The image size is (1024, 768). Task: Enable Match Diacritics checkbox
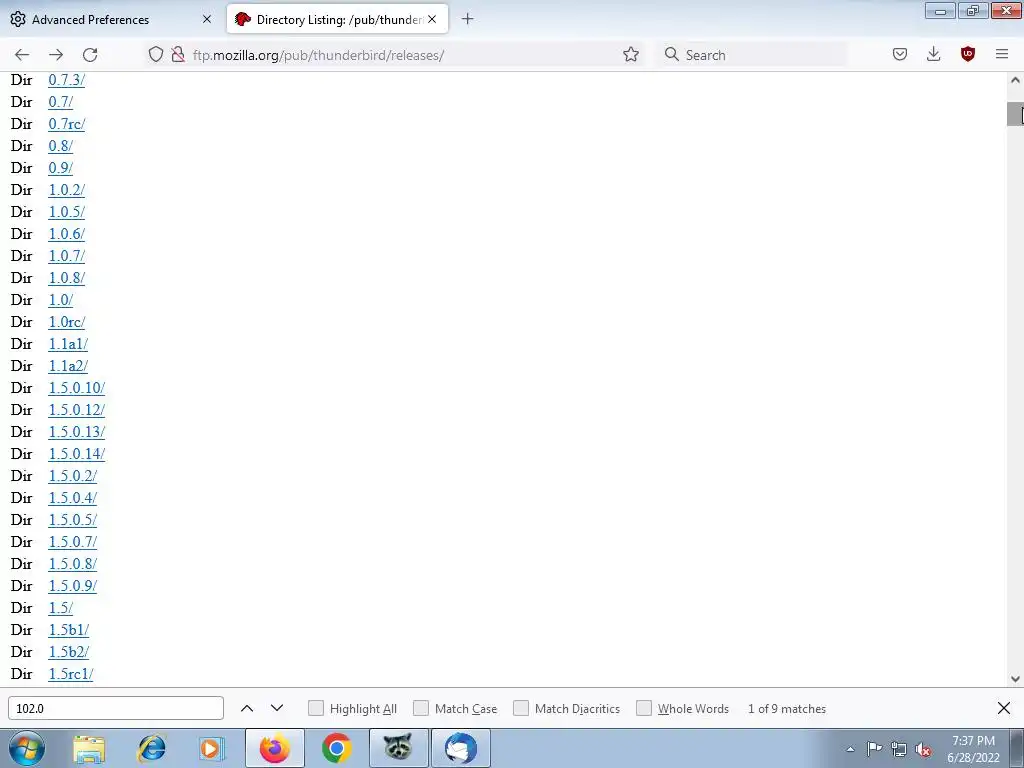(521, 709)
